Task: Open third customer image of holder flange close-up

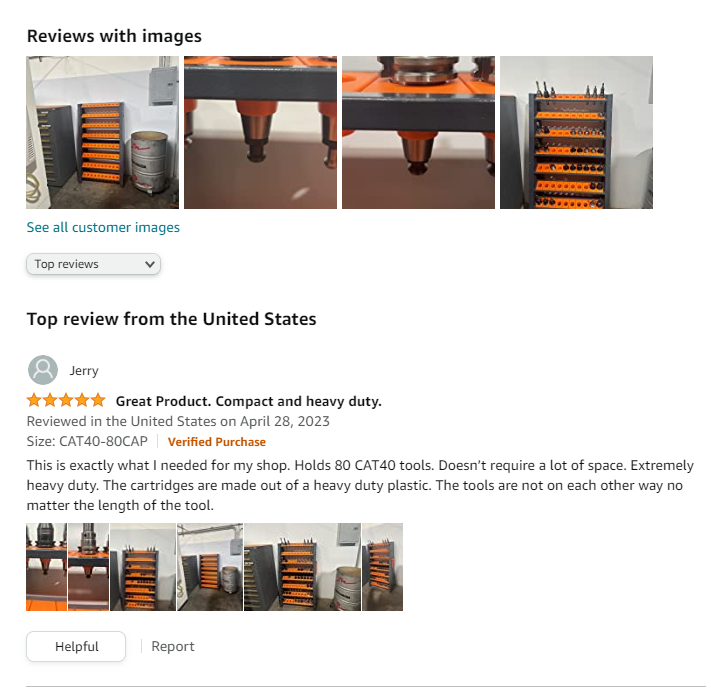Action: pos(418,132)
